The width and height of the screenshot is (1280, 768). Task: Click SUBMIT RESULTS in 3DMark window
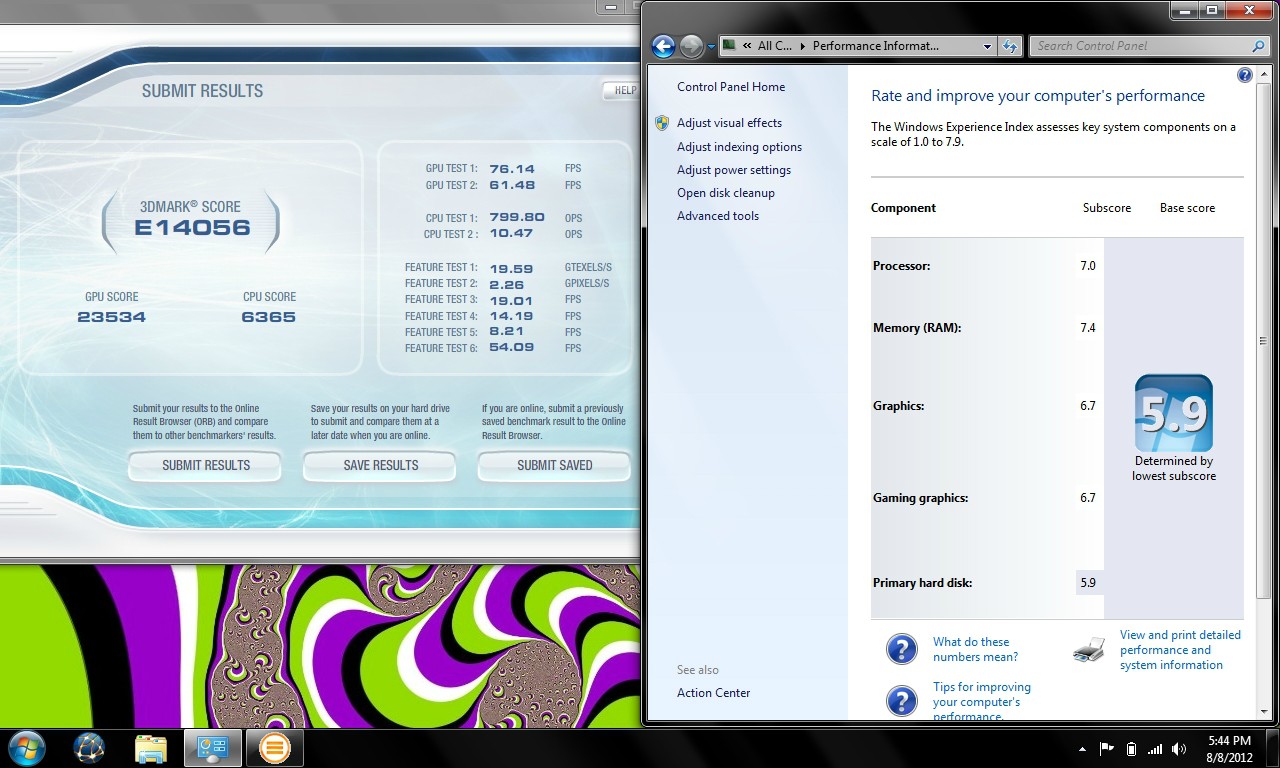(206, 466)
